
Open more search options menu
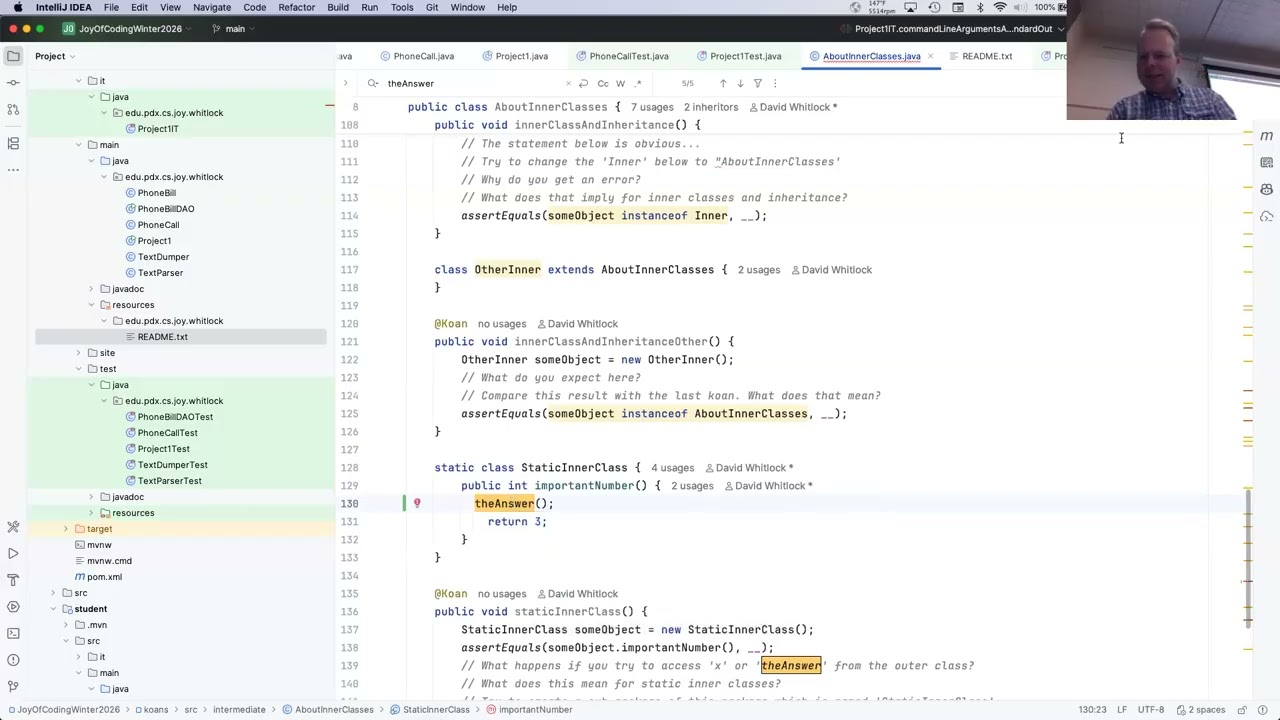(x=775, y=83)
